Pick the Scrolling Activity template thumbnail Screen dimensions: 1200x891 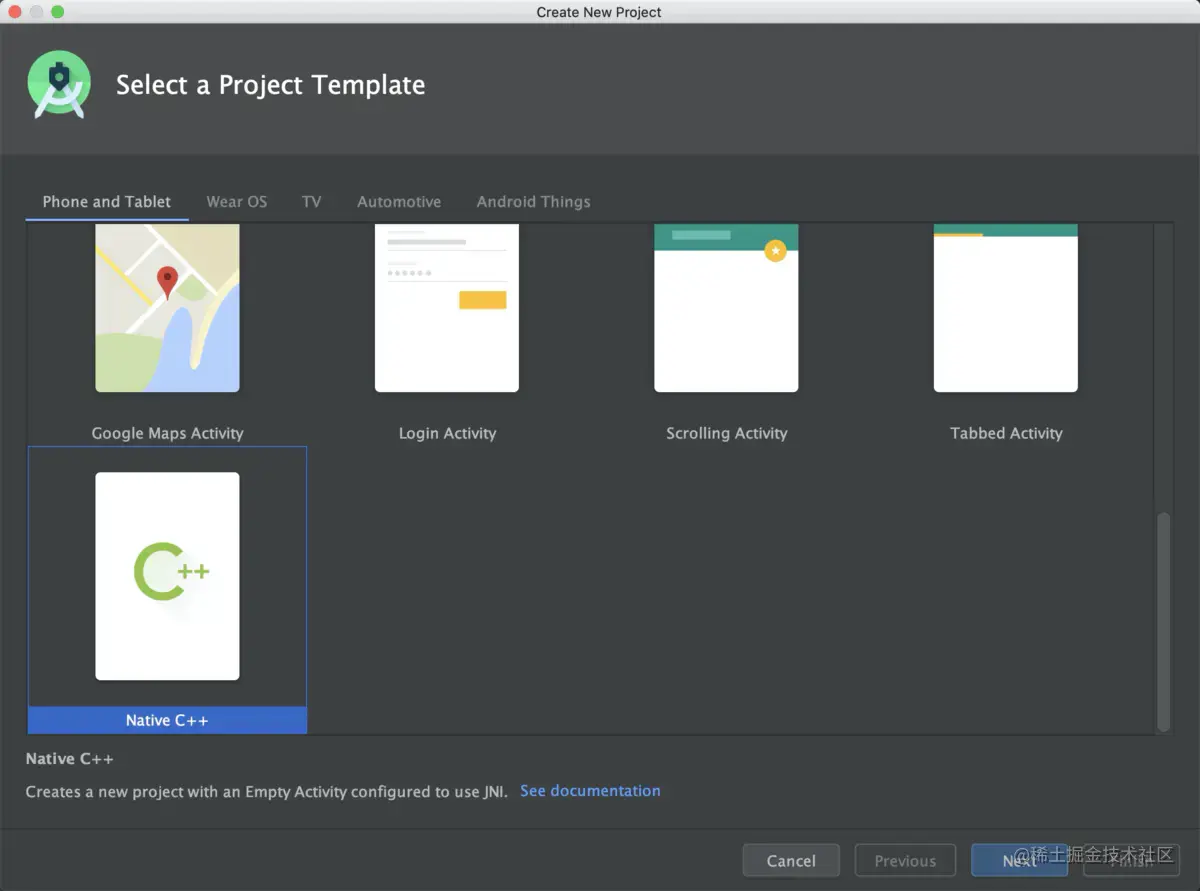[726, 307]
